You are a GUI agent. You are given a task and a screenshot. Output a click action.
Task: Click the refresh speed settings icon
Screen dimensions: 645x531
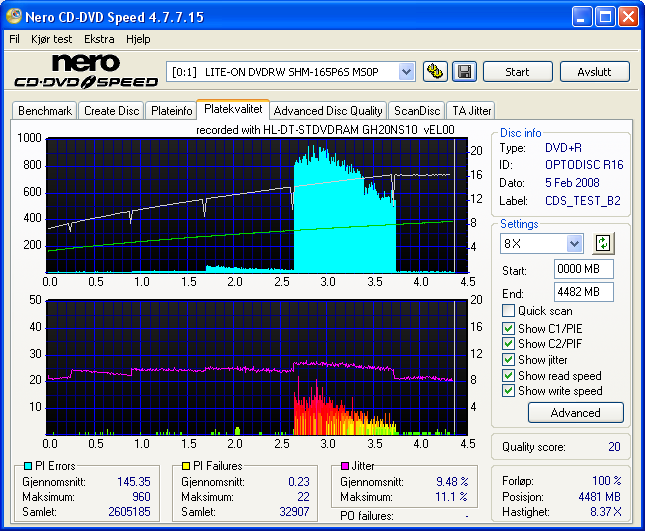pos(603,243)
